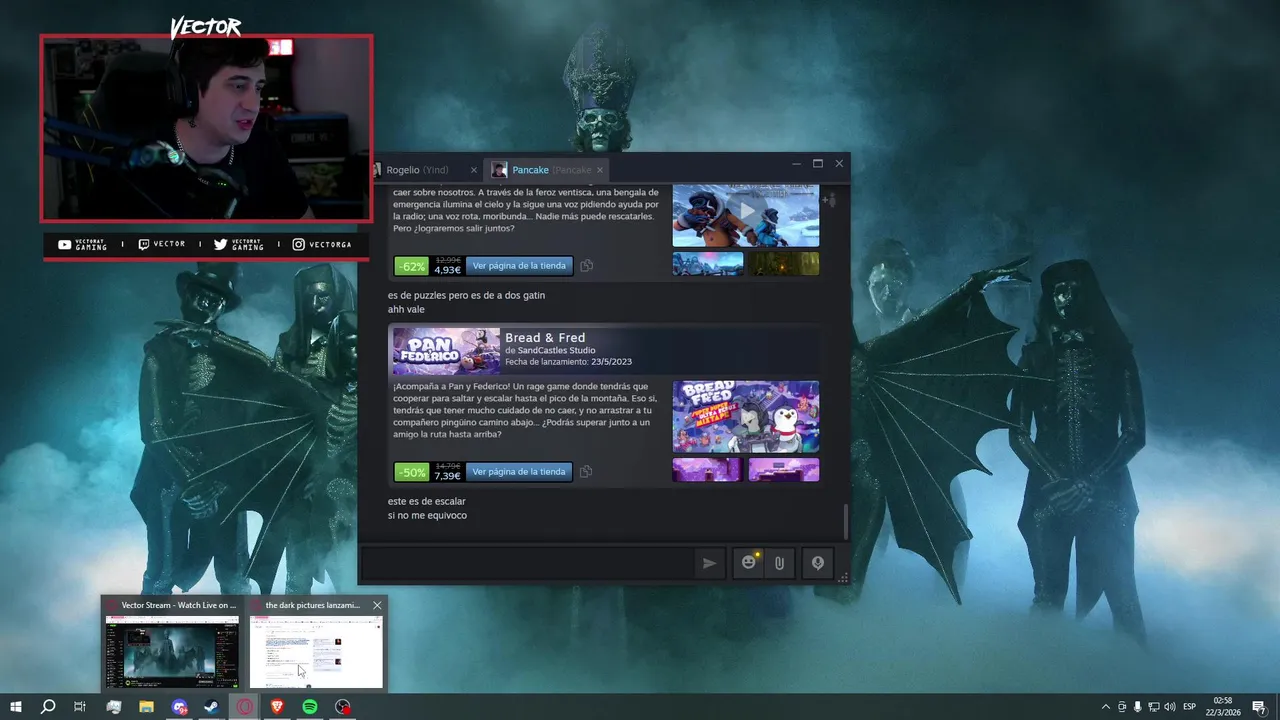Close the Pancake chat tab

(600, 170)
